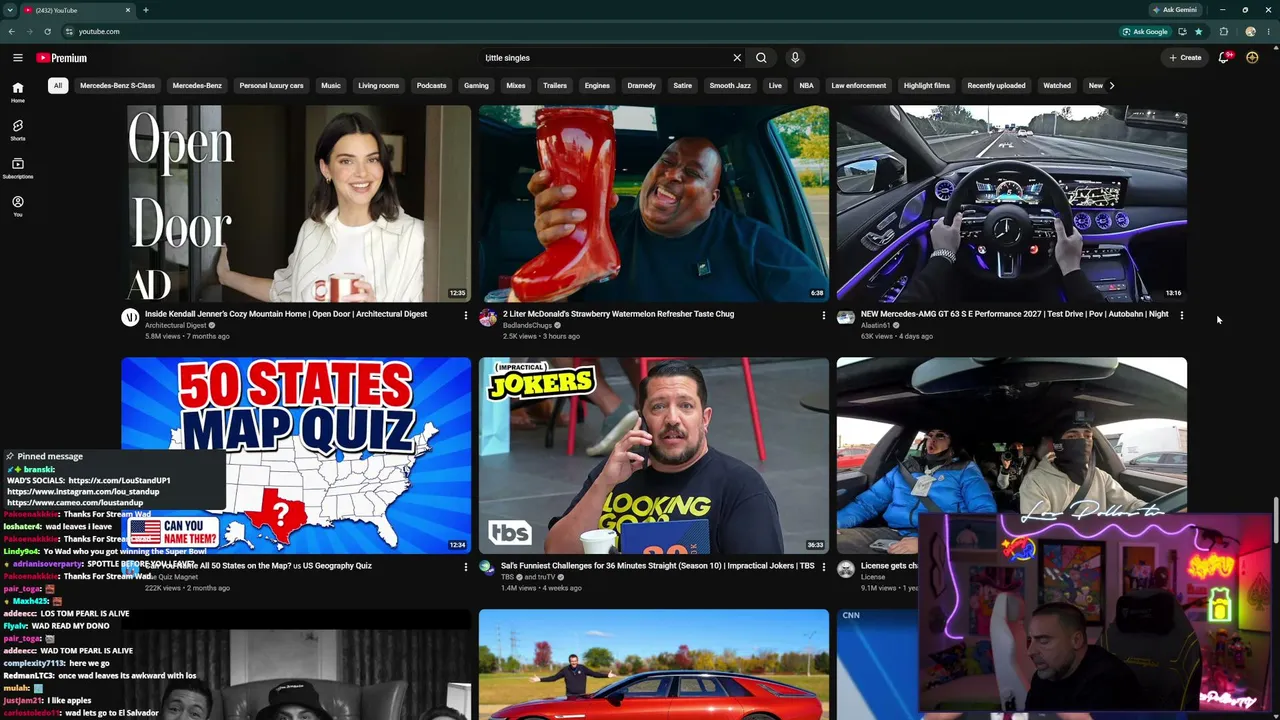Click the Create button
Screen dimensions: 1280x720
pos(1186,58)
